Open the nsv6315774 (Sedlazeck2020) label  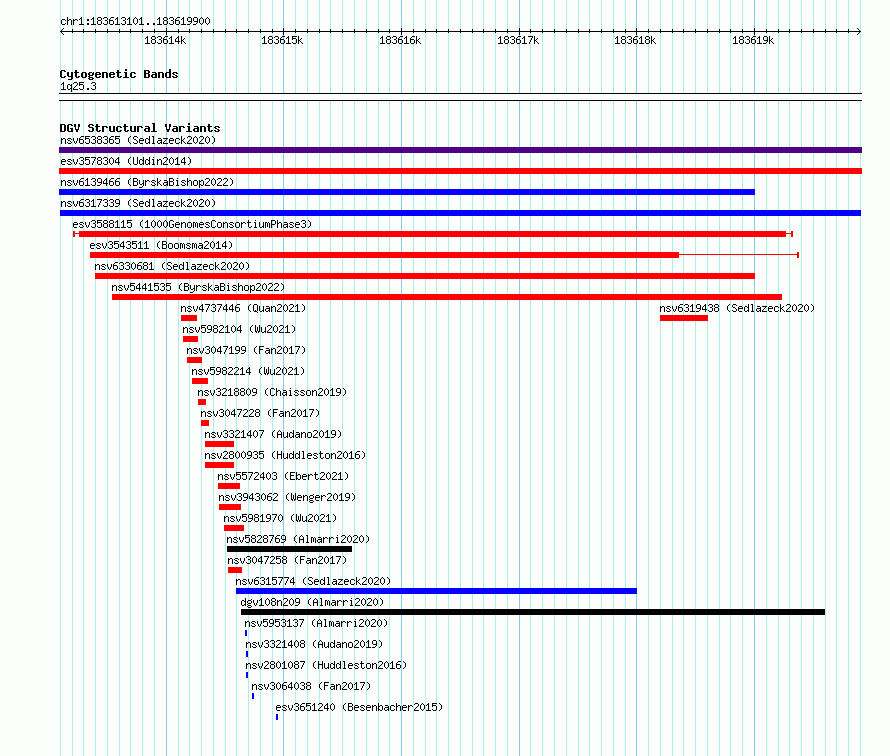coord(313,581)
